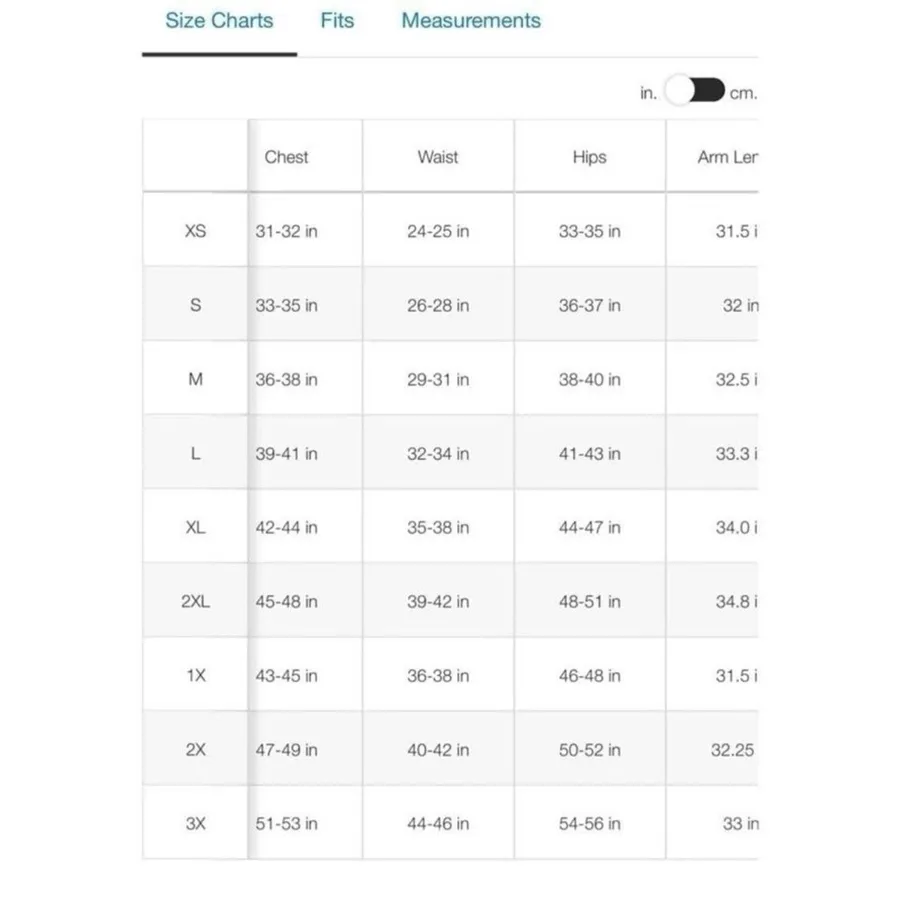Viewport: 900px width, 900px height.
Task: Click the 26-28 in waist cell for S
Action: tap(438, 305)
